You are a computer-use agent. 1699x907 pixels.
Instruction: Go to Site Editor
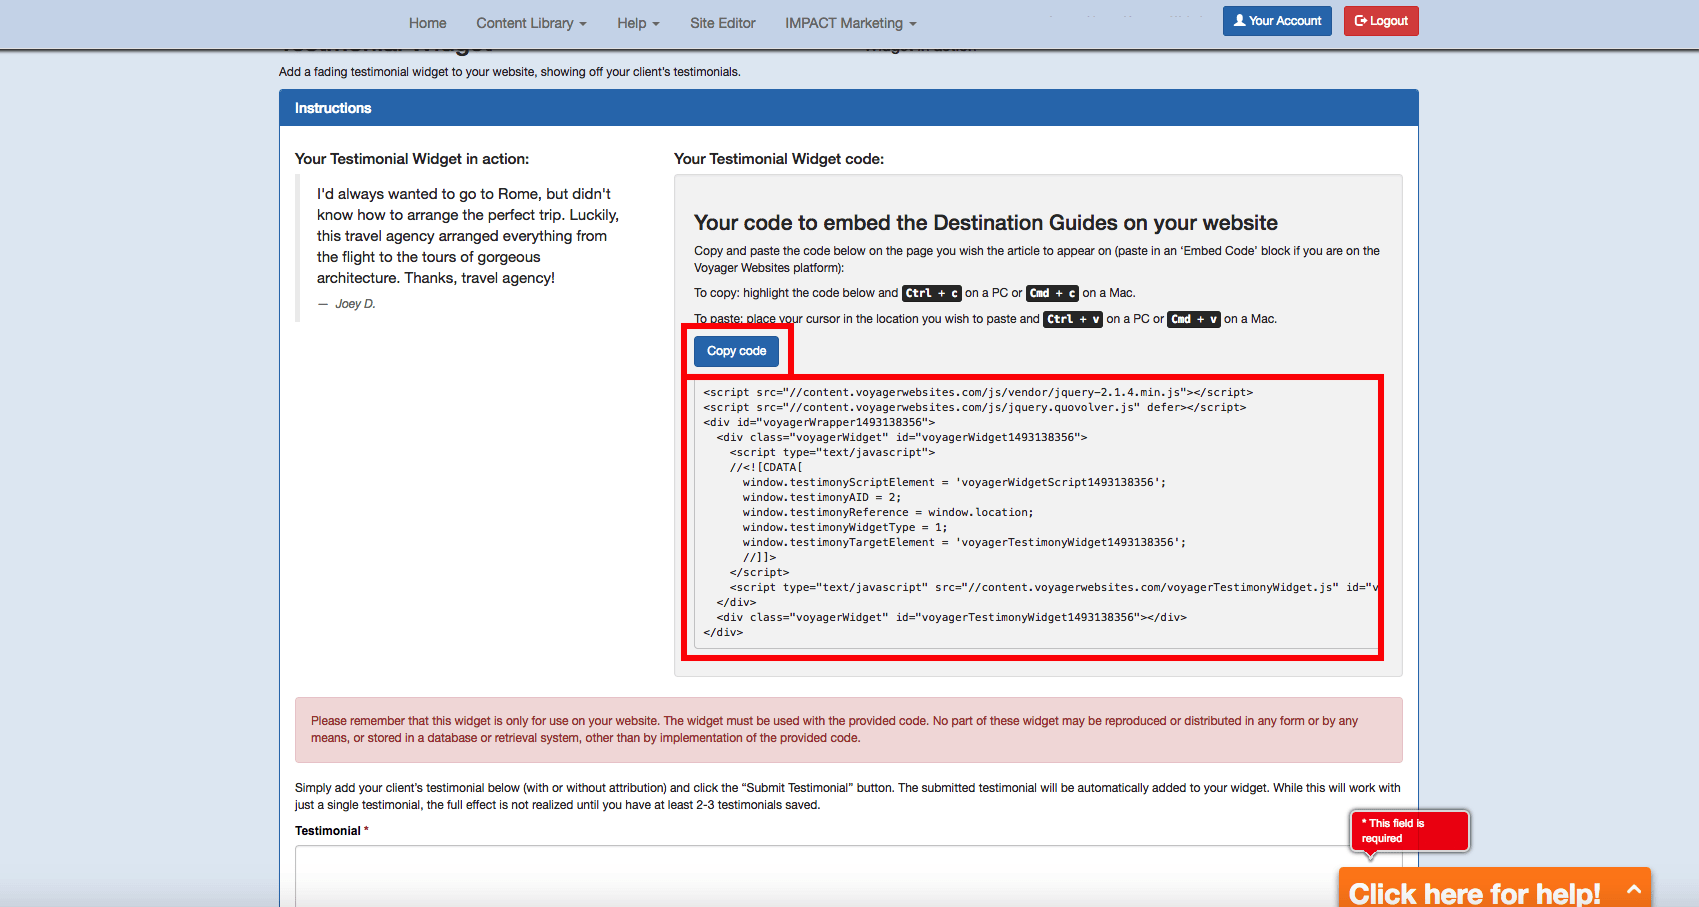tap(722, 23)
